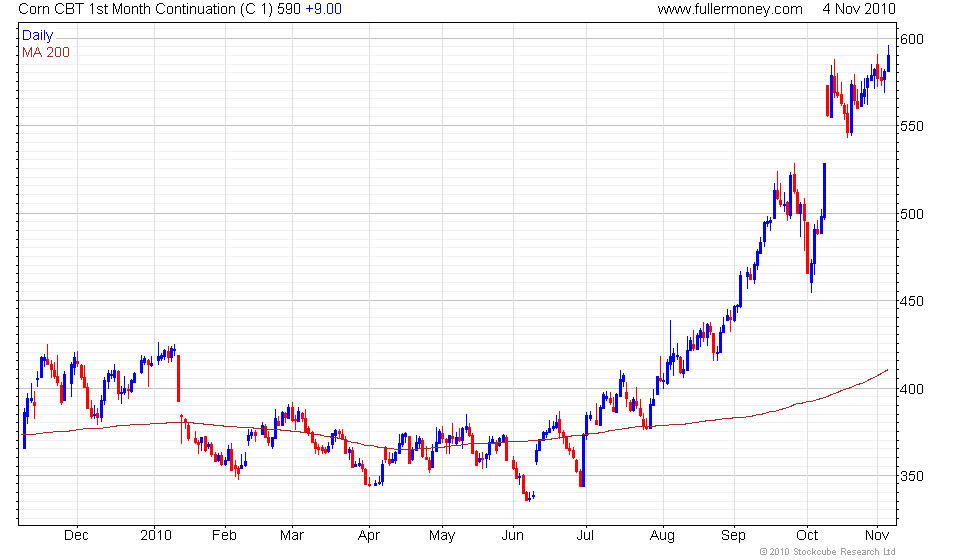Click the 500 price axis label
The height and width of the screenshot is (560, 980).
911,214
